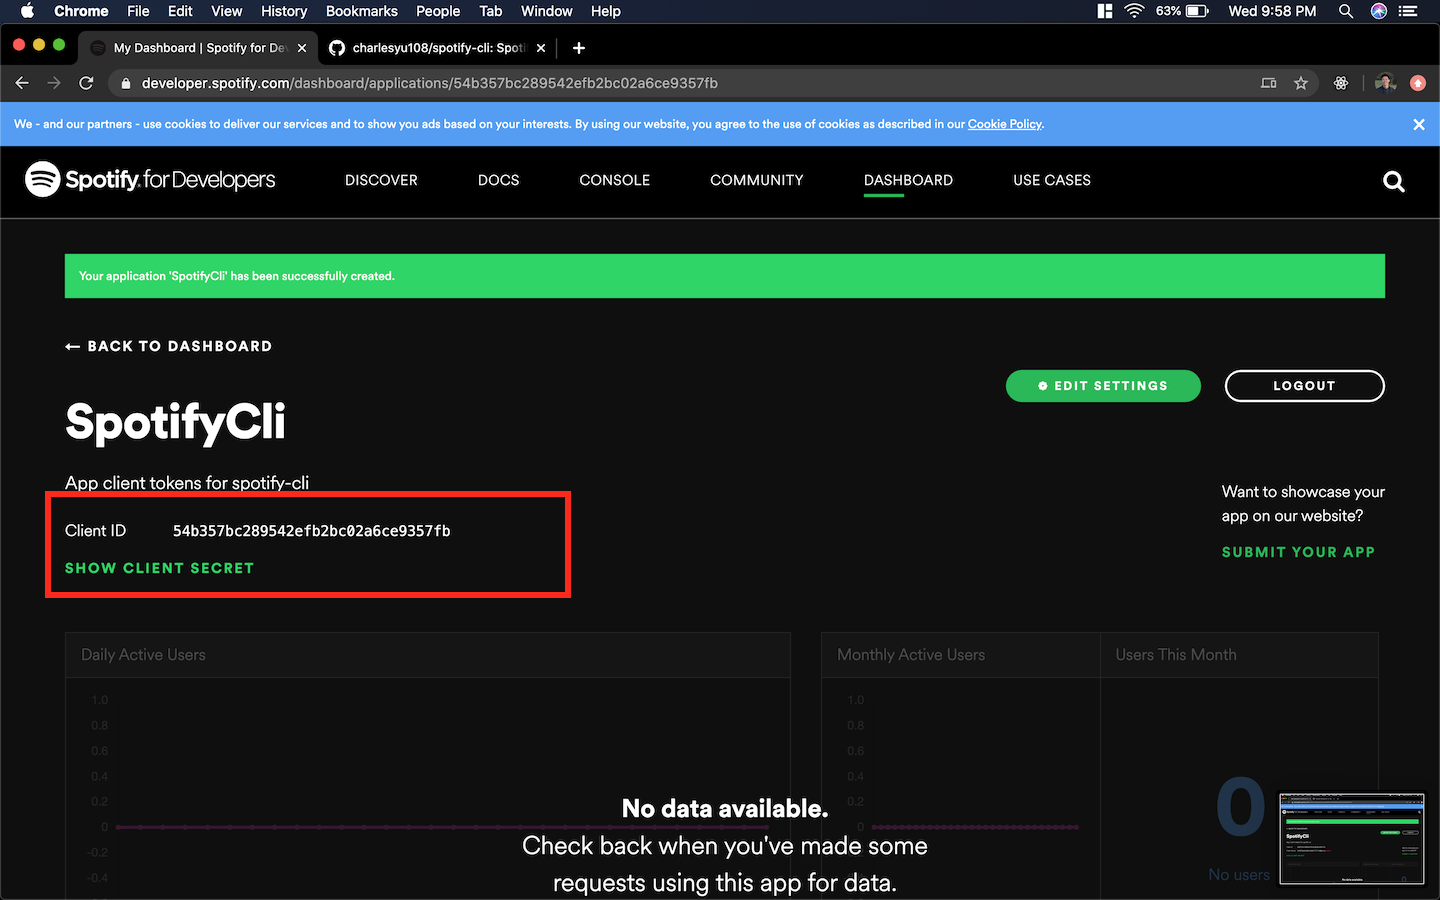The image size is (1440, 900).
Task: Open the Dashboard nav item
Action: 908,180
